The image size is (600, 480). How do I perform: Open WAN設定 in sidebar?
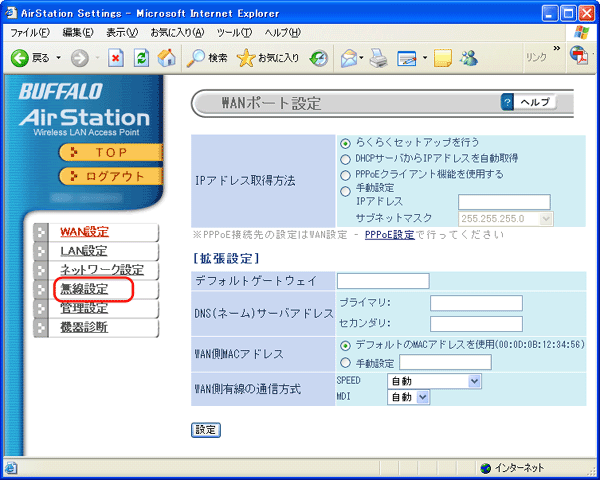pos(85,232)
